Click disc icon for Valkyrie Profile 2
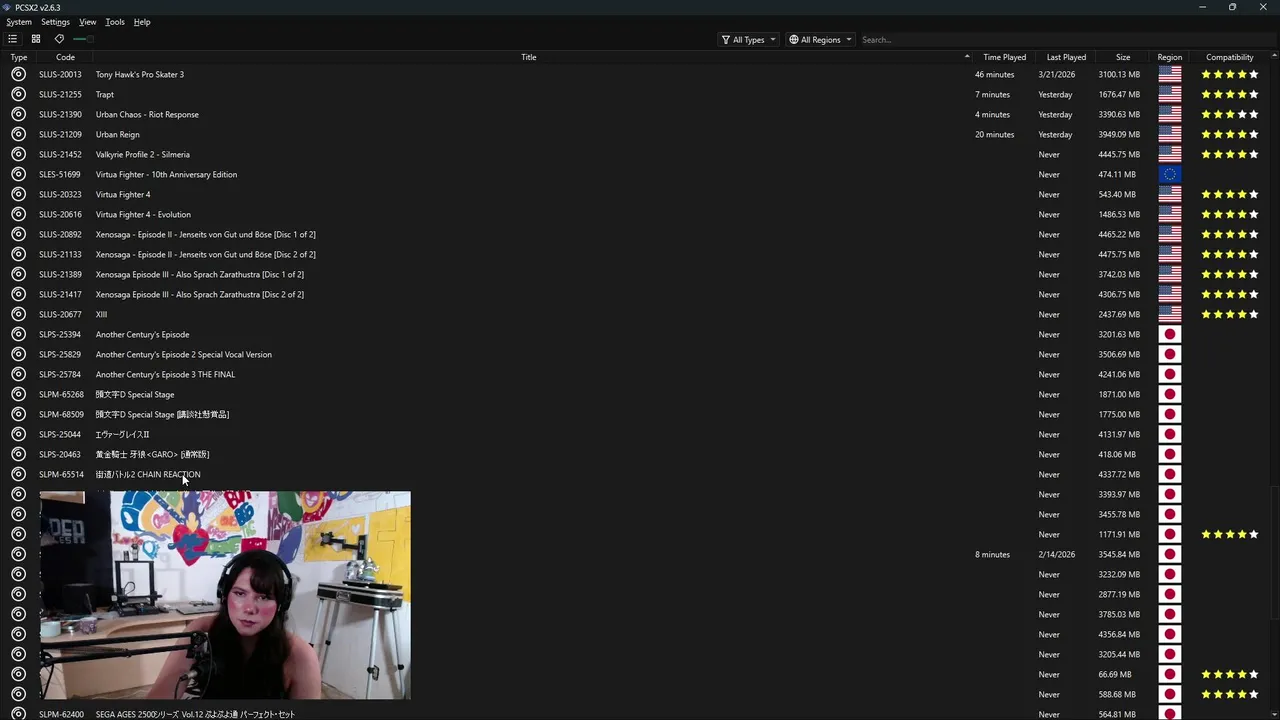The height and width of the screenshot is (720, 1280). (x=18, y=154)
